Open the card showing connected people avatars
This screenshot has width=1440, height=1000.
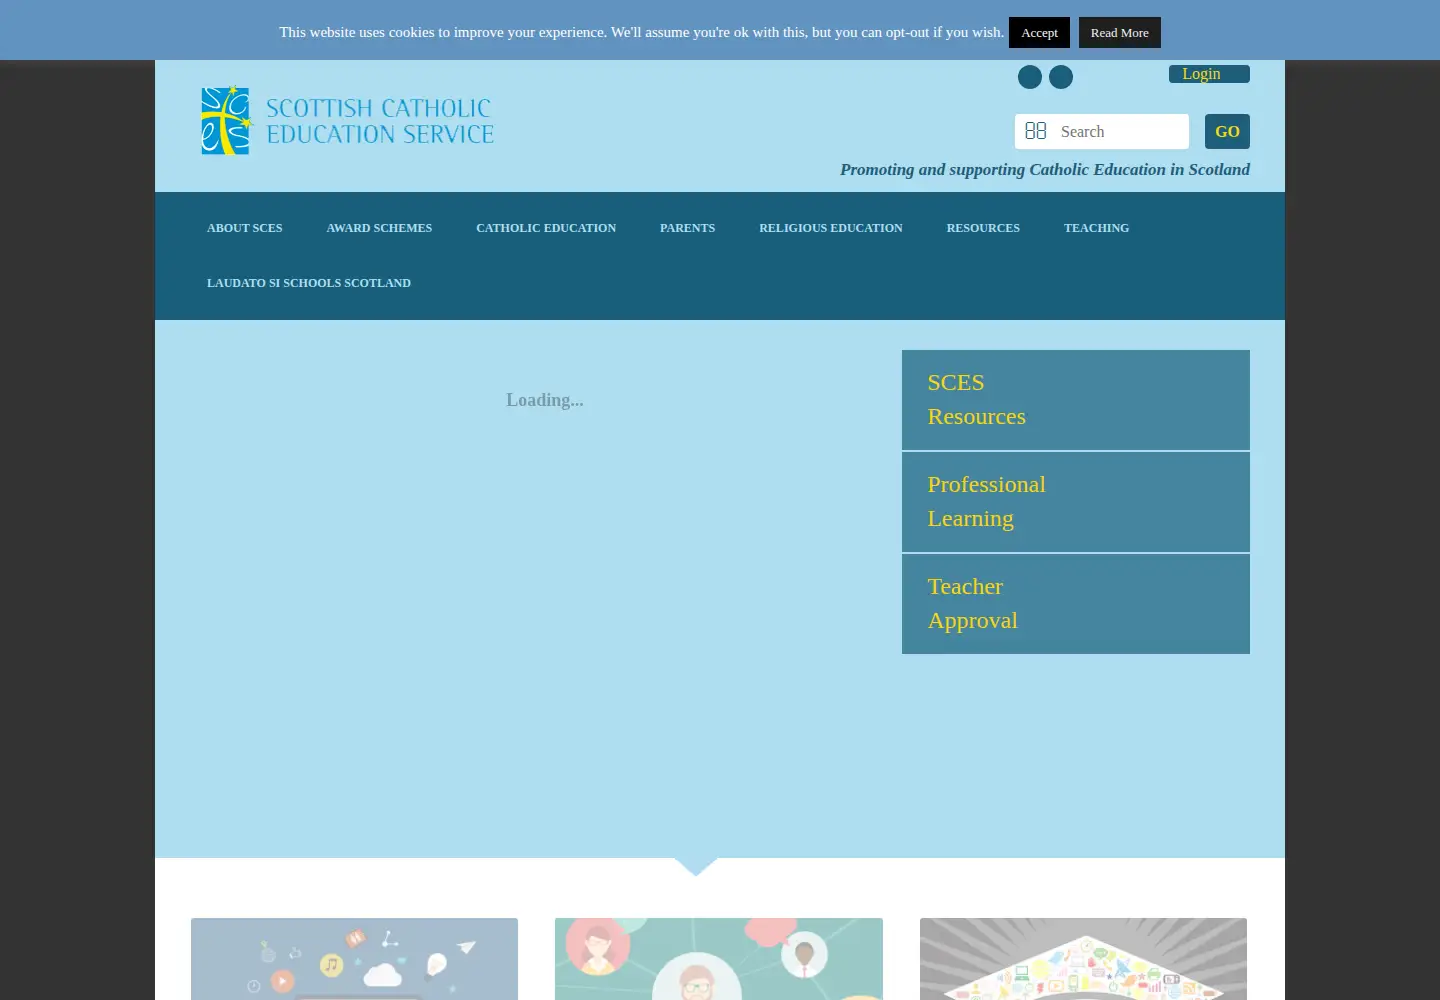point(719,959)
